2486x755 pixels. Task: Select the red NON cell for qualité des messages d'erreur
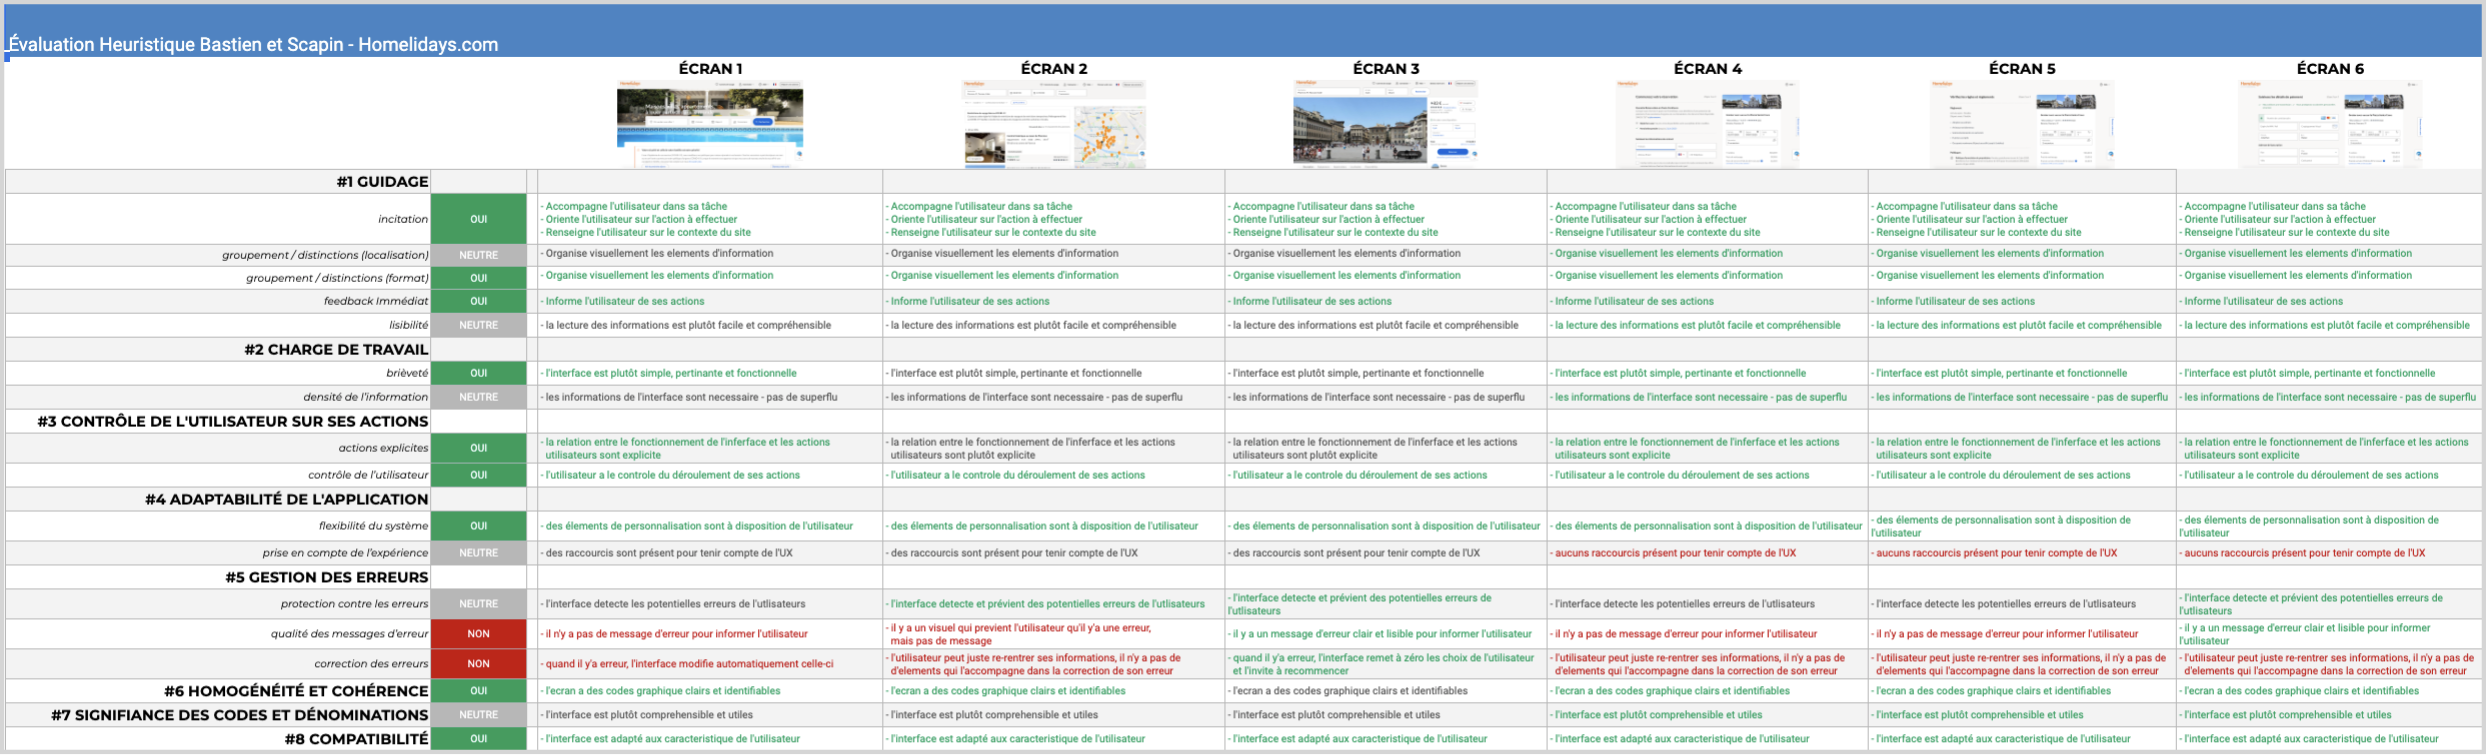[479, 634]
